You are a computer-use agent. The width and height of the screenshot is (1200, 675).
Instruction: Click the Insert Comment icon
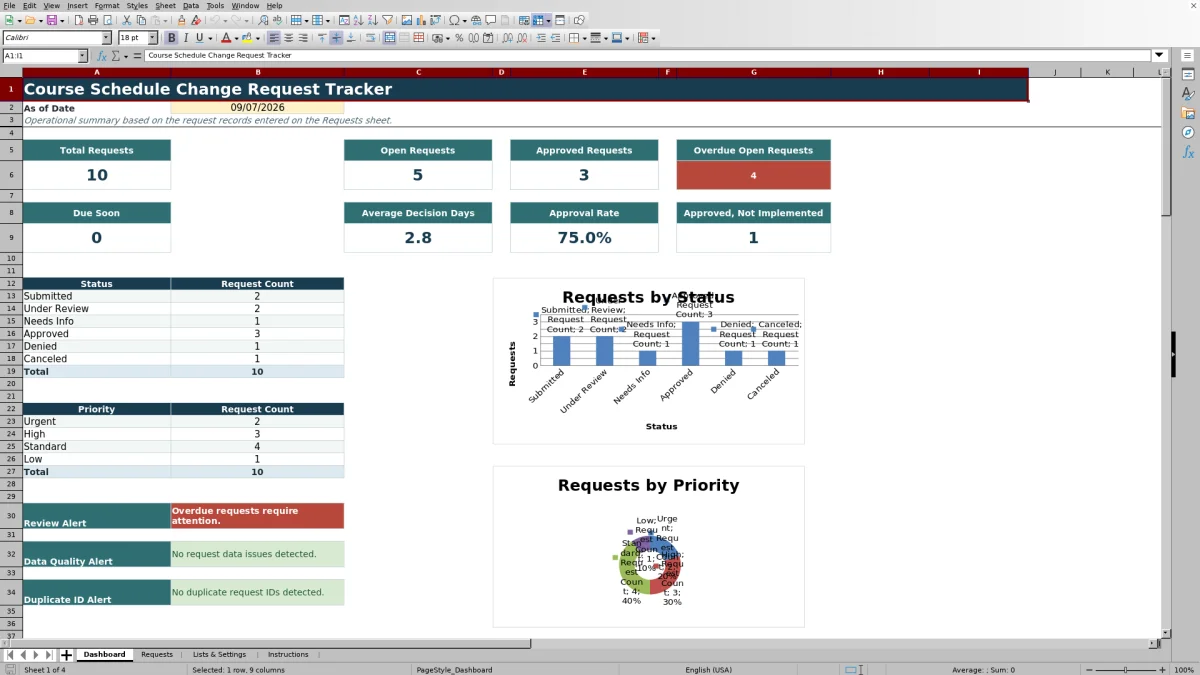491,20
